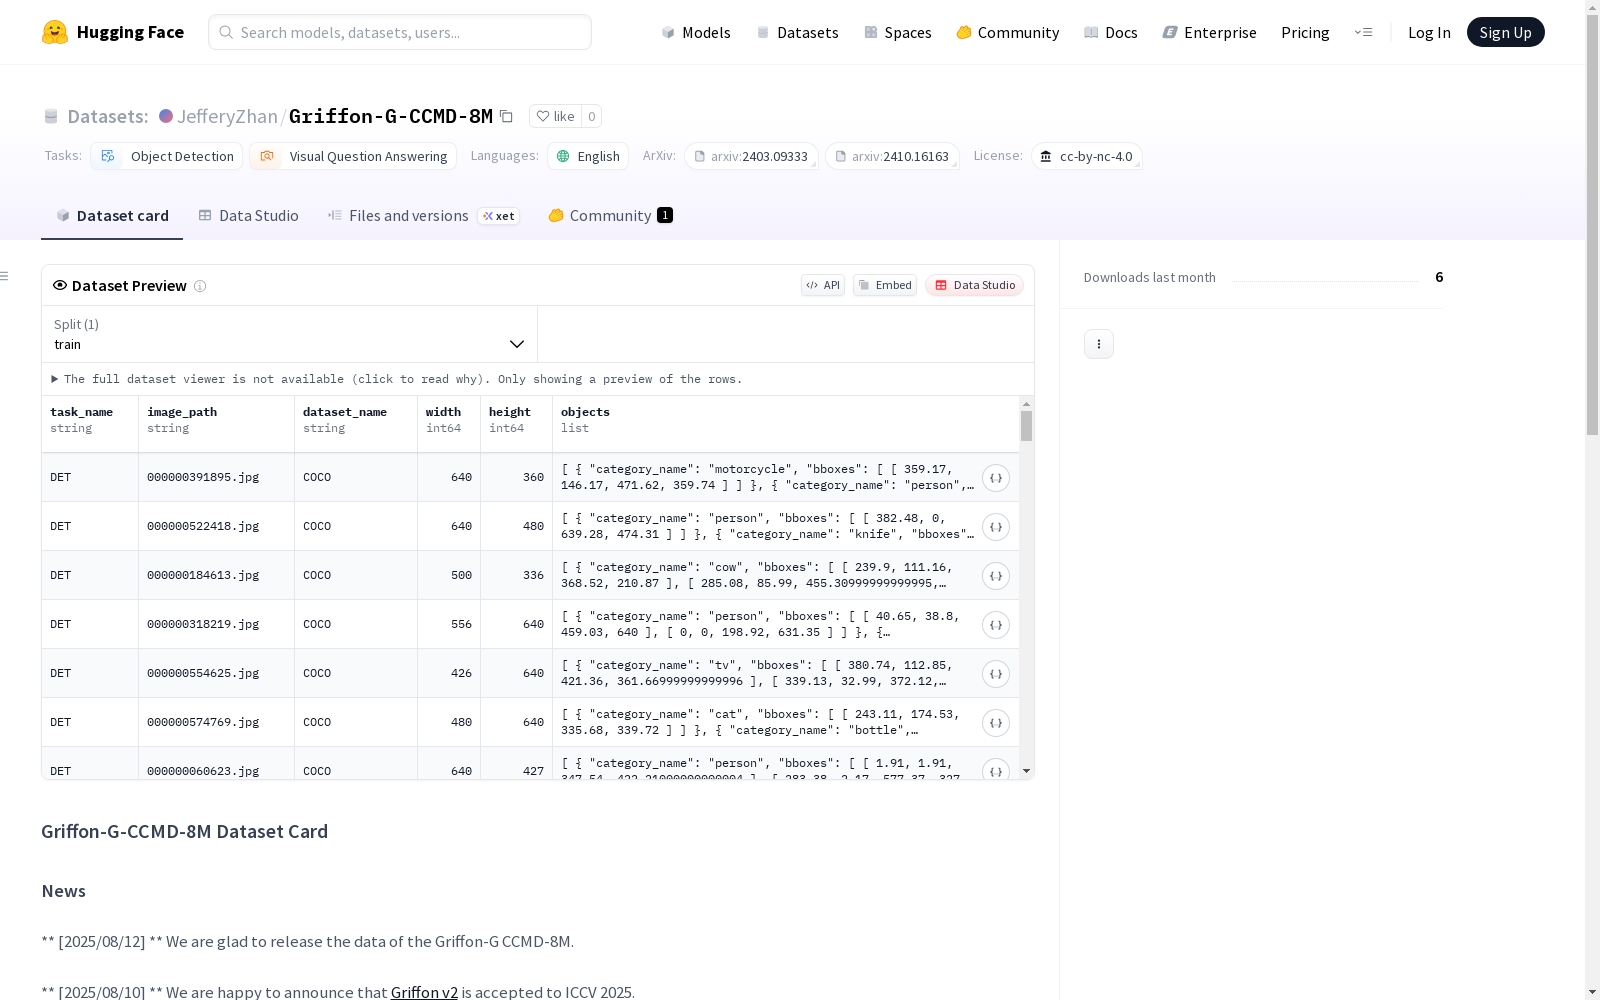The image size is (1600, 1000).
Task: Click the Griffon-G-CCMD-8M dataset title
Action: point(391,116)
